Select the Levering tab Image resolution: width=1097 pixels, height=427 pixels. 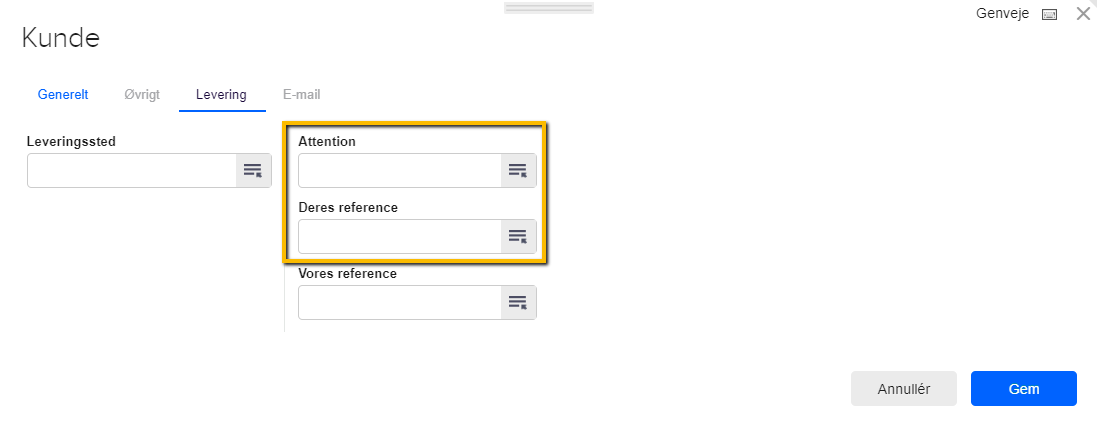tap(221, 95)
